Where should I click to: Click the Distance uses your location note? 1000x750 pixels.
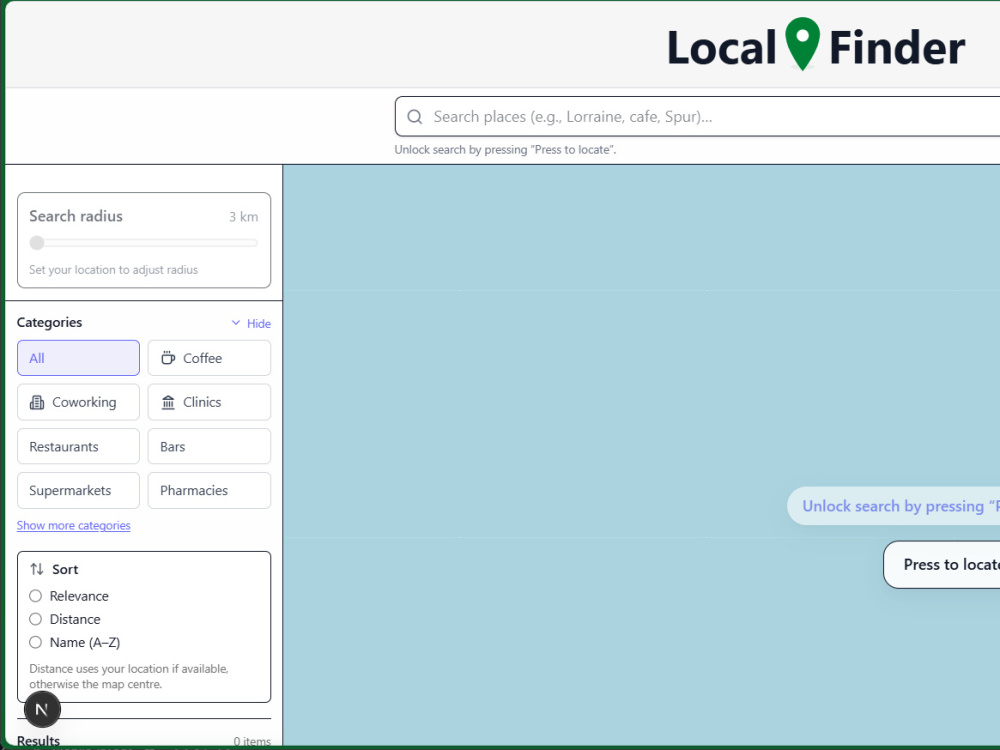click(129, 676)
